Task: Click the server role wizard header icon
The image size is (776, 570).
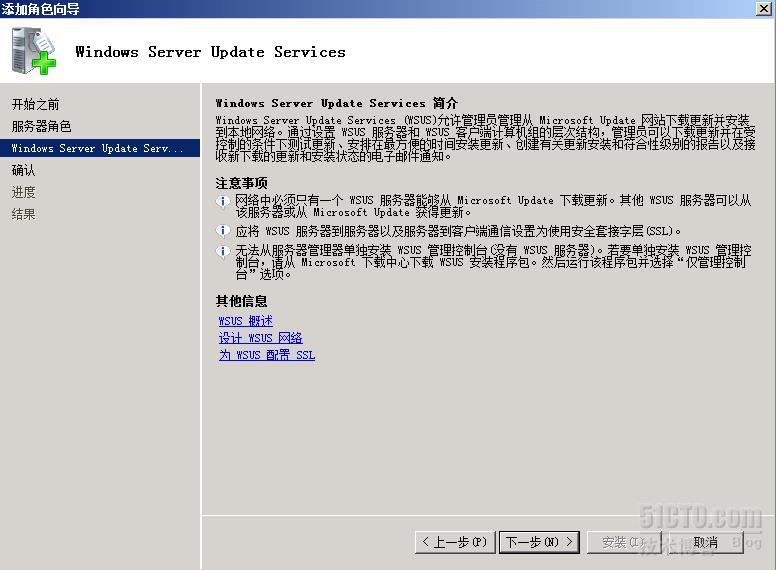Action: [34, 51]
